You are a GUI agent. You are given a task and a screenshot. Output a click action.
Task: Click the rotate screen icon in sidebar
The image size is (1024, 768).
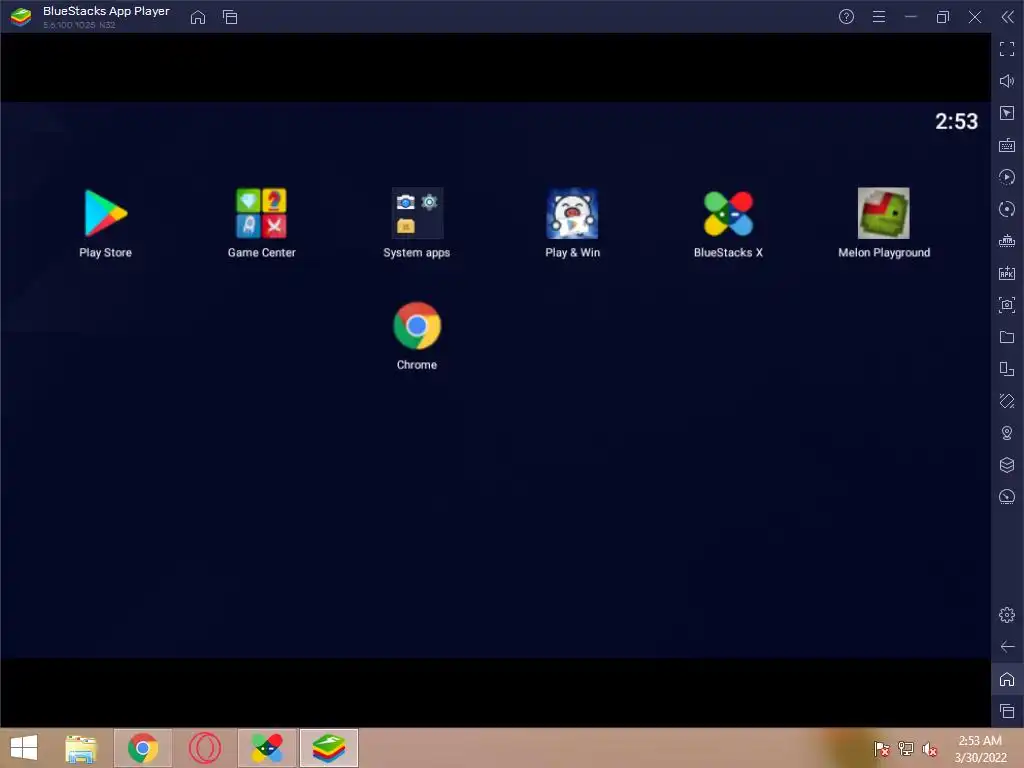(1007, 369)
